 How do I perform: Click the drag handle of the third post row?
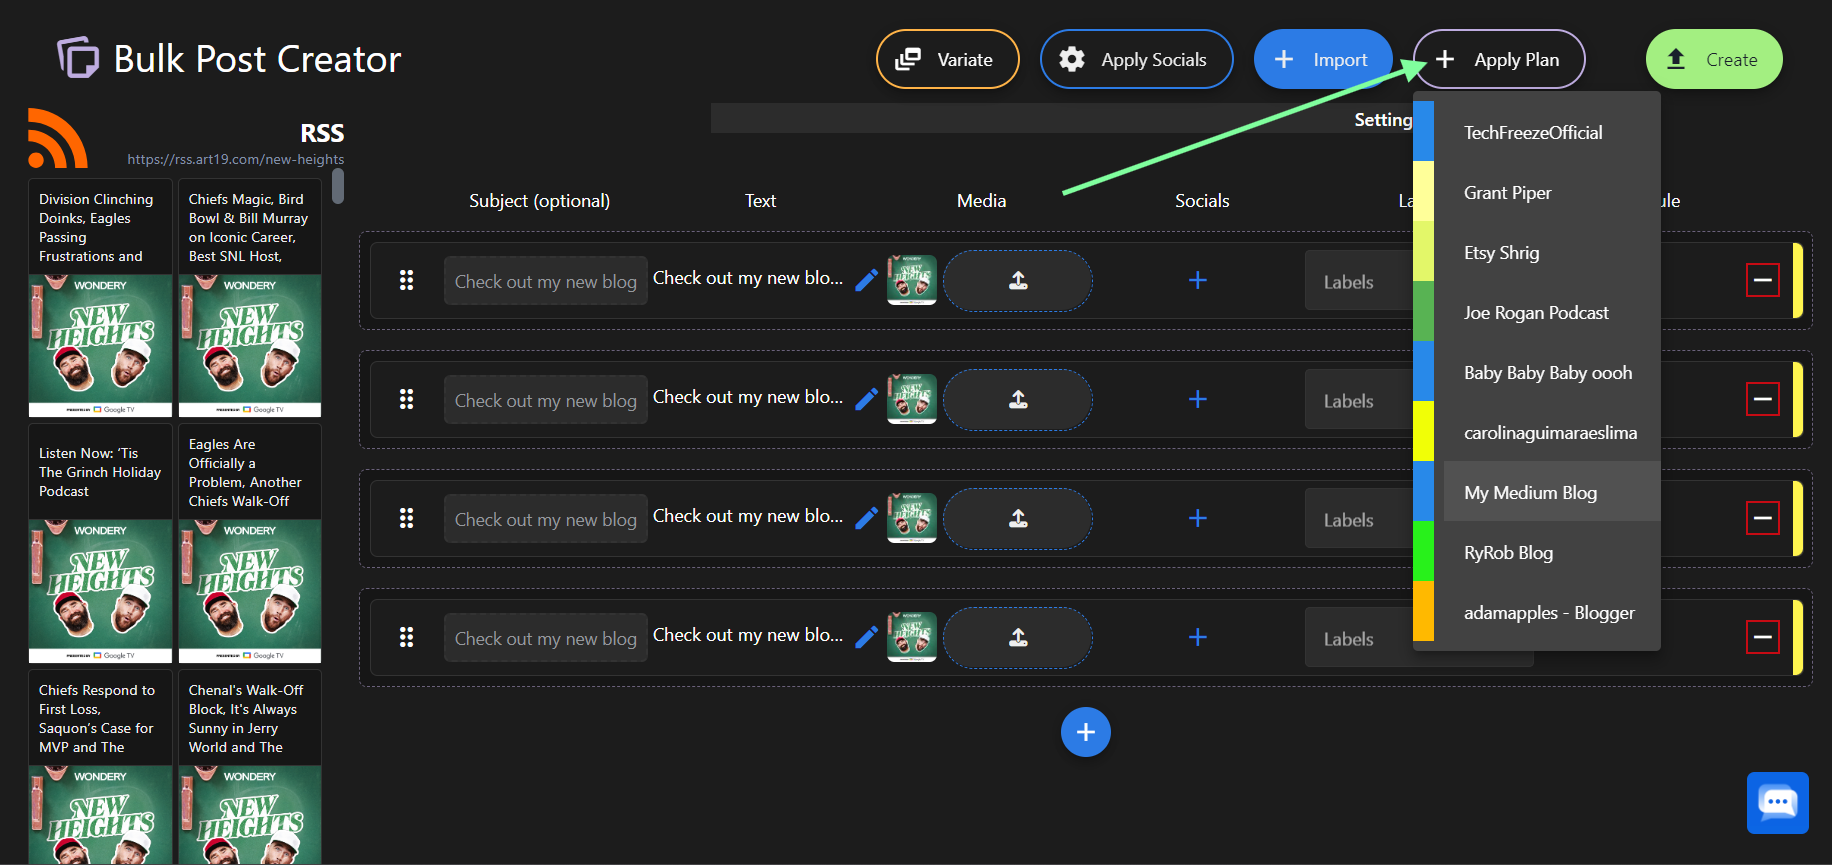tap(406, 518)
